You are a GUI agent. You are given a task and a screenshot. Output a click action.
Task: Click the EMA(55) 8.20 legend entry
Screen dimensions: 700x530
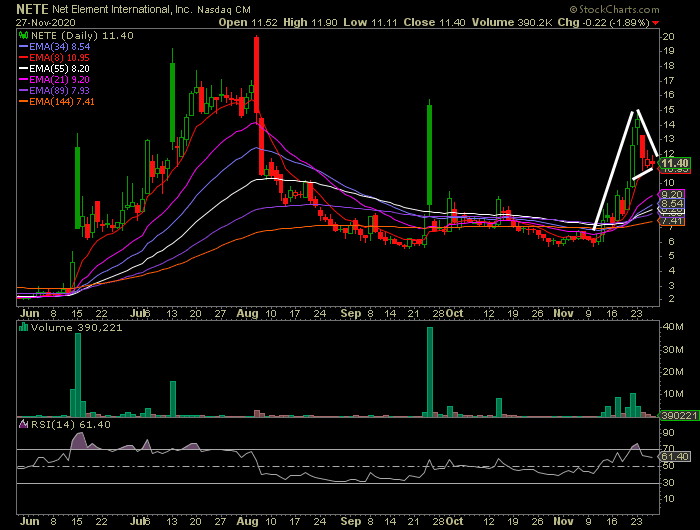coord(59,69)
